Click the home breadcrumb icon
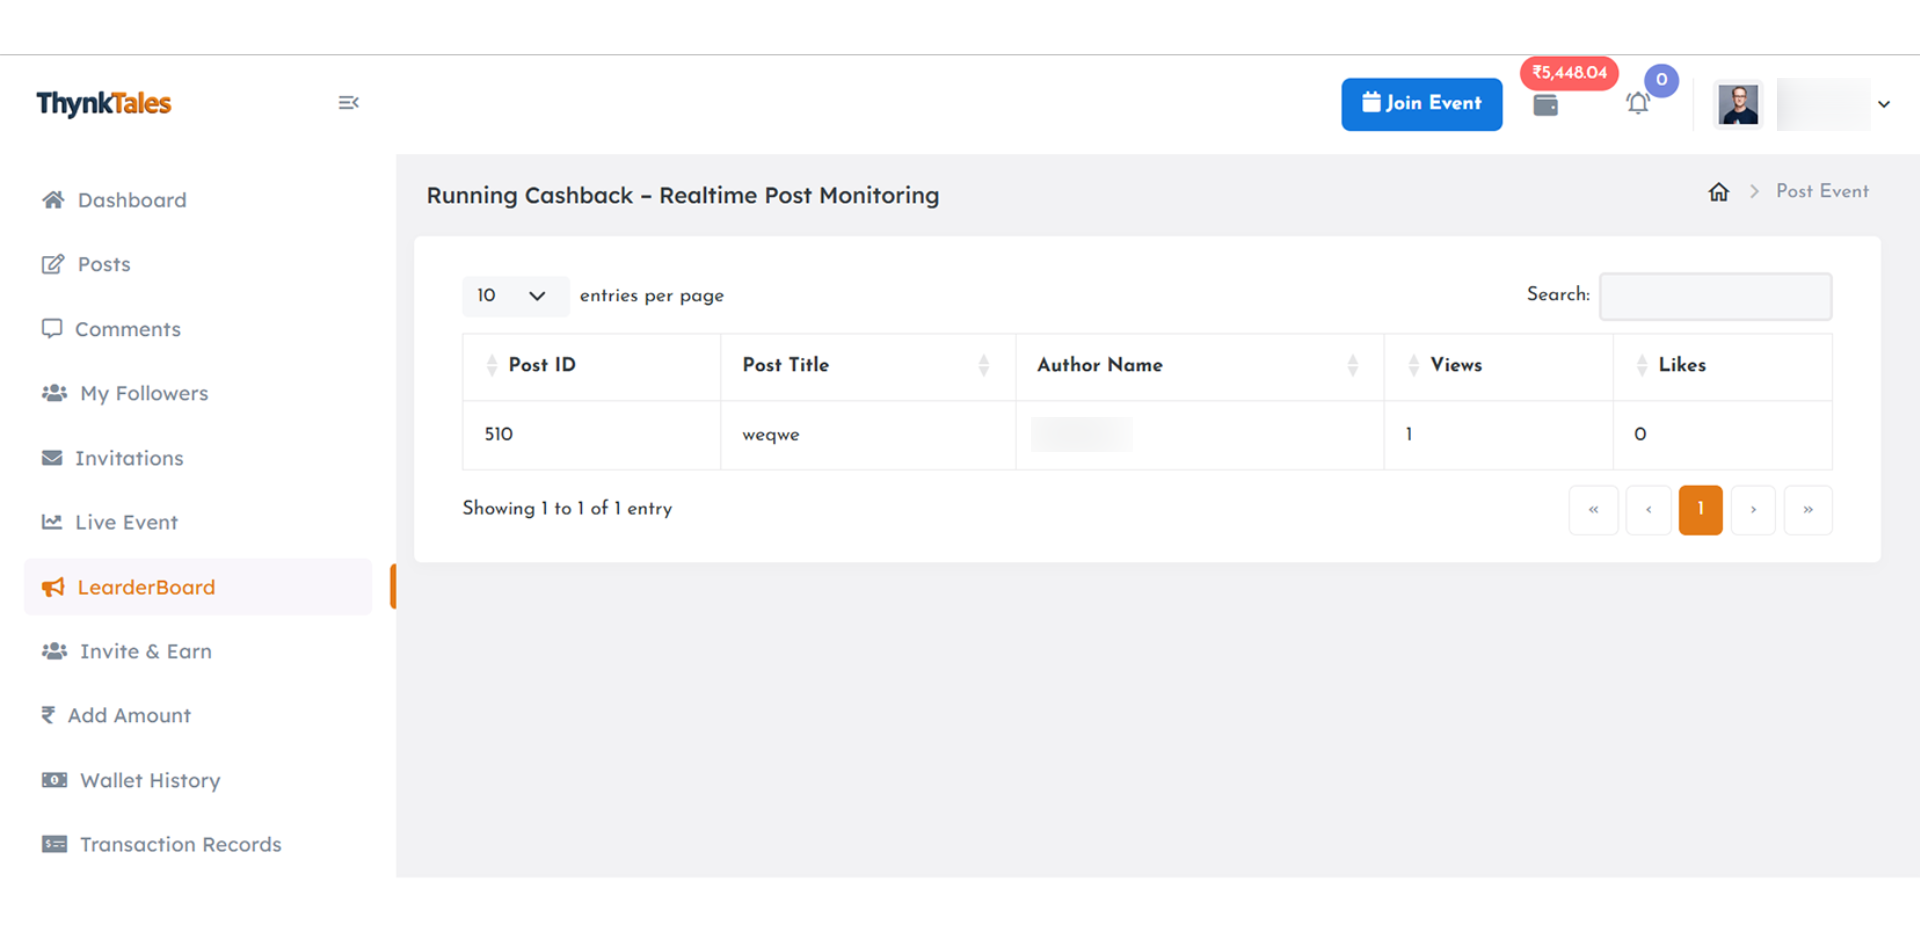1920x932 pixels. pyautogui.click(x=1718, y=192)
